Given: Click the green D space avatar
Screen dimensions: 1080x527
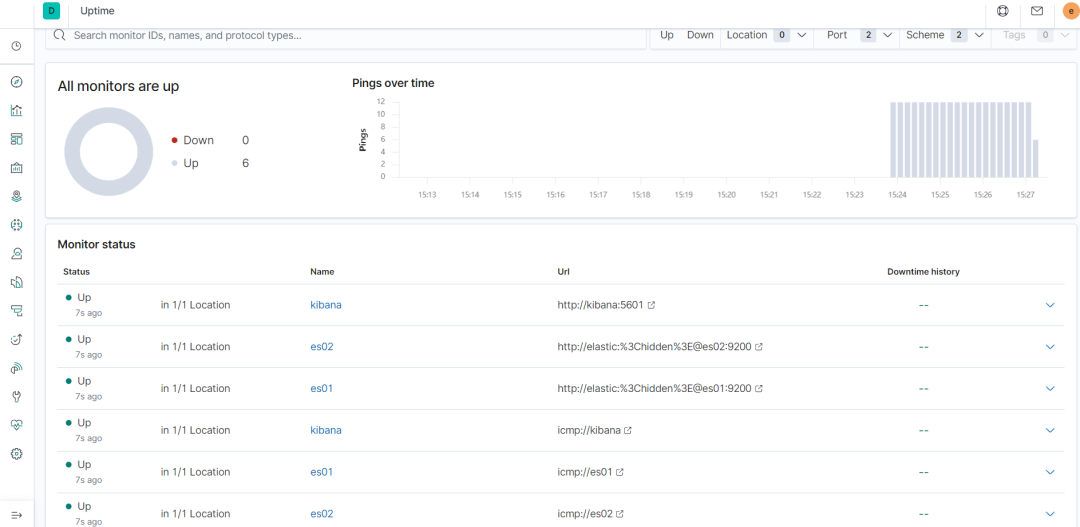Looking at the screenshot, I should 52,11.
